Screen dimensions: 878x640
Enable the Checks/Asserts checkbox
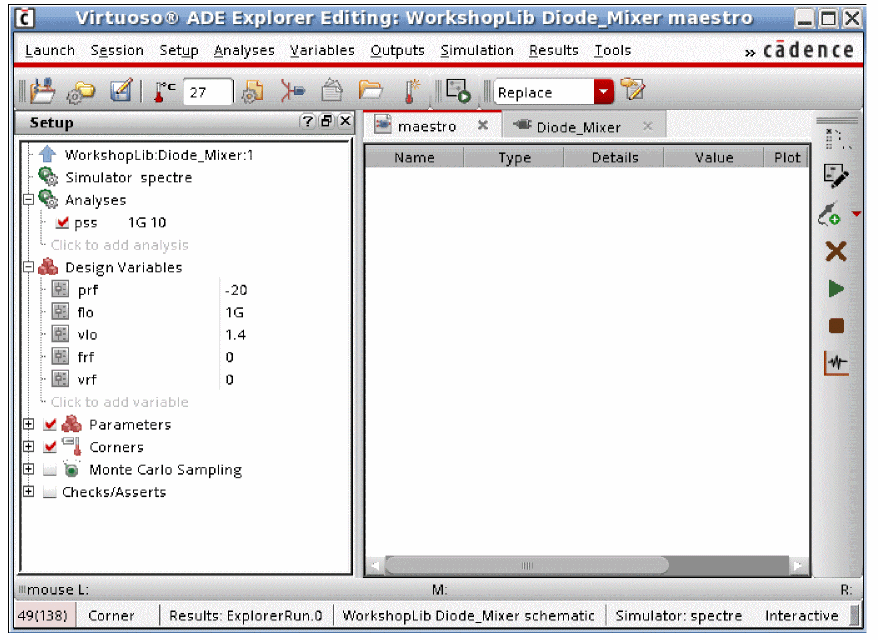[x=50, y=492]
